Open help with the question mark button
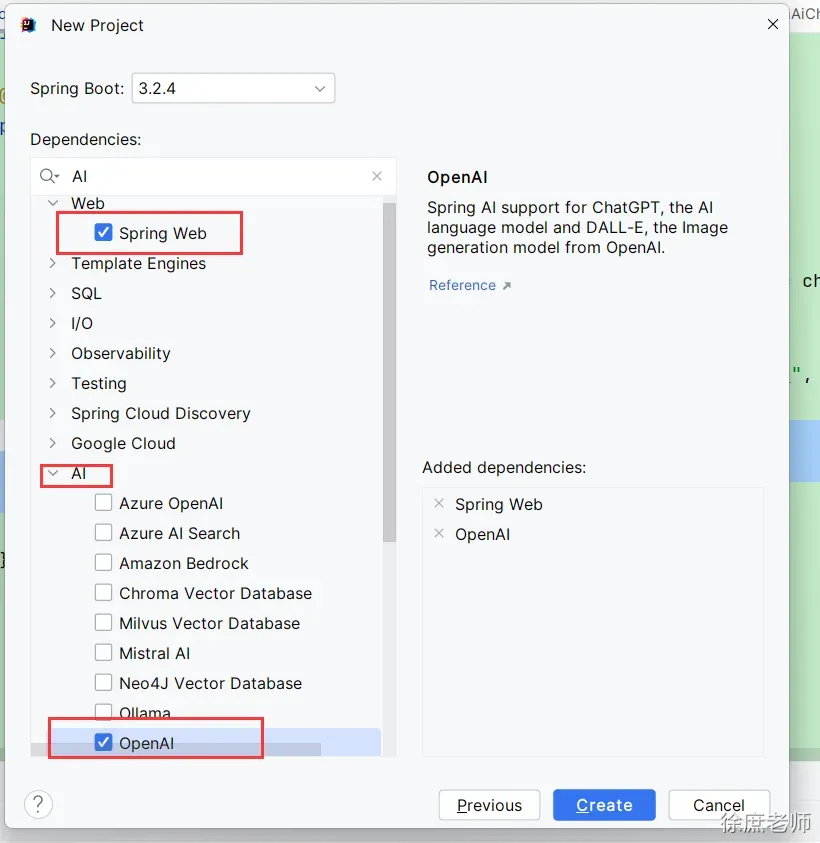Image resolution: width=820 pixels, height=843 pixels. tap(38, 805)
